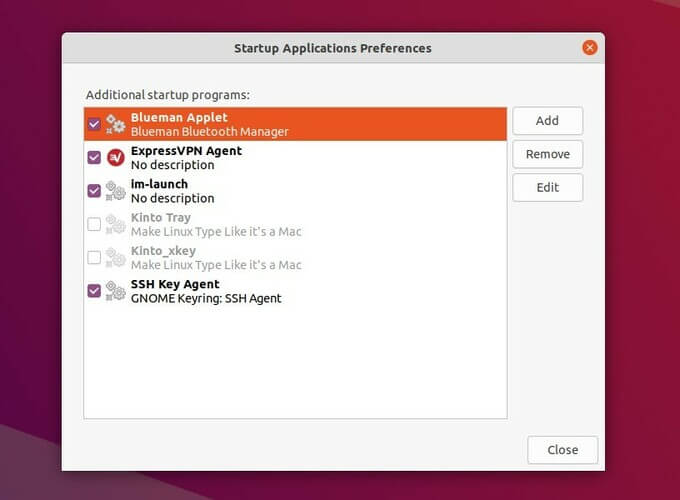Click the "Additional startup programs:" label
680x500 pixels.
(168, 95)
